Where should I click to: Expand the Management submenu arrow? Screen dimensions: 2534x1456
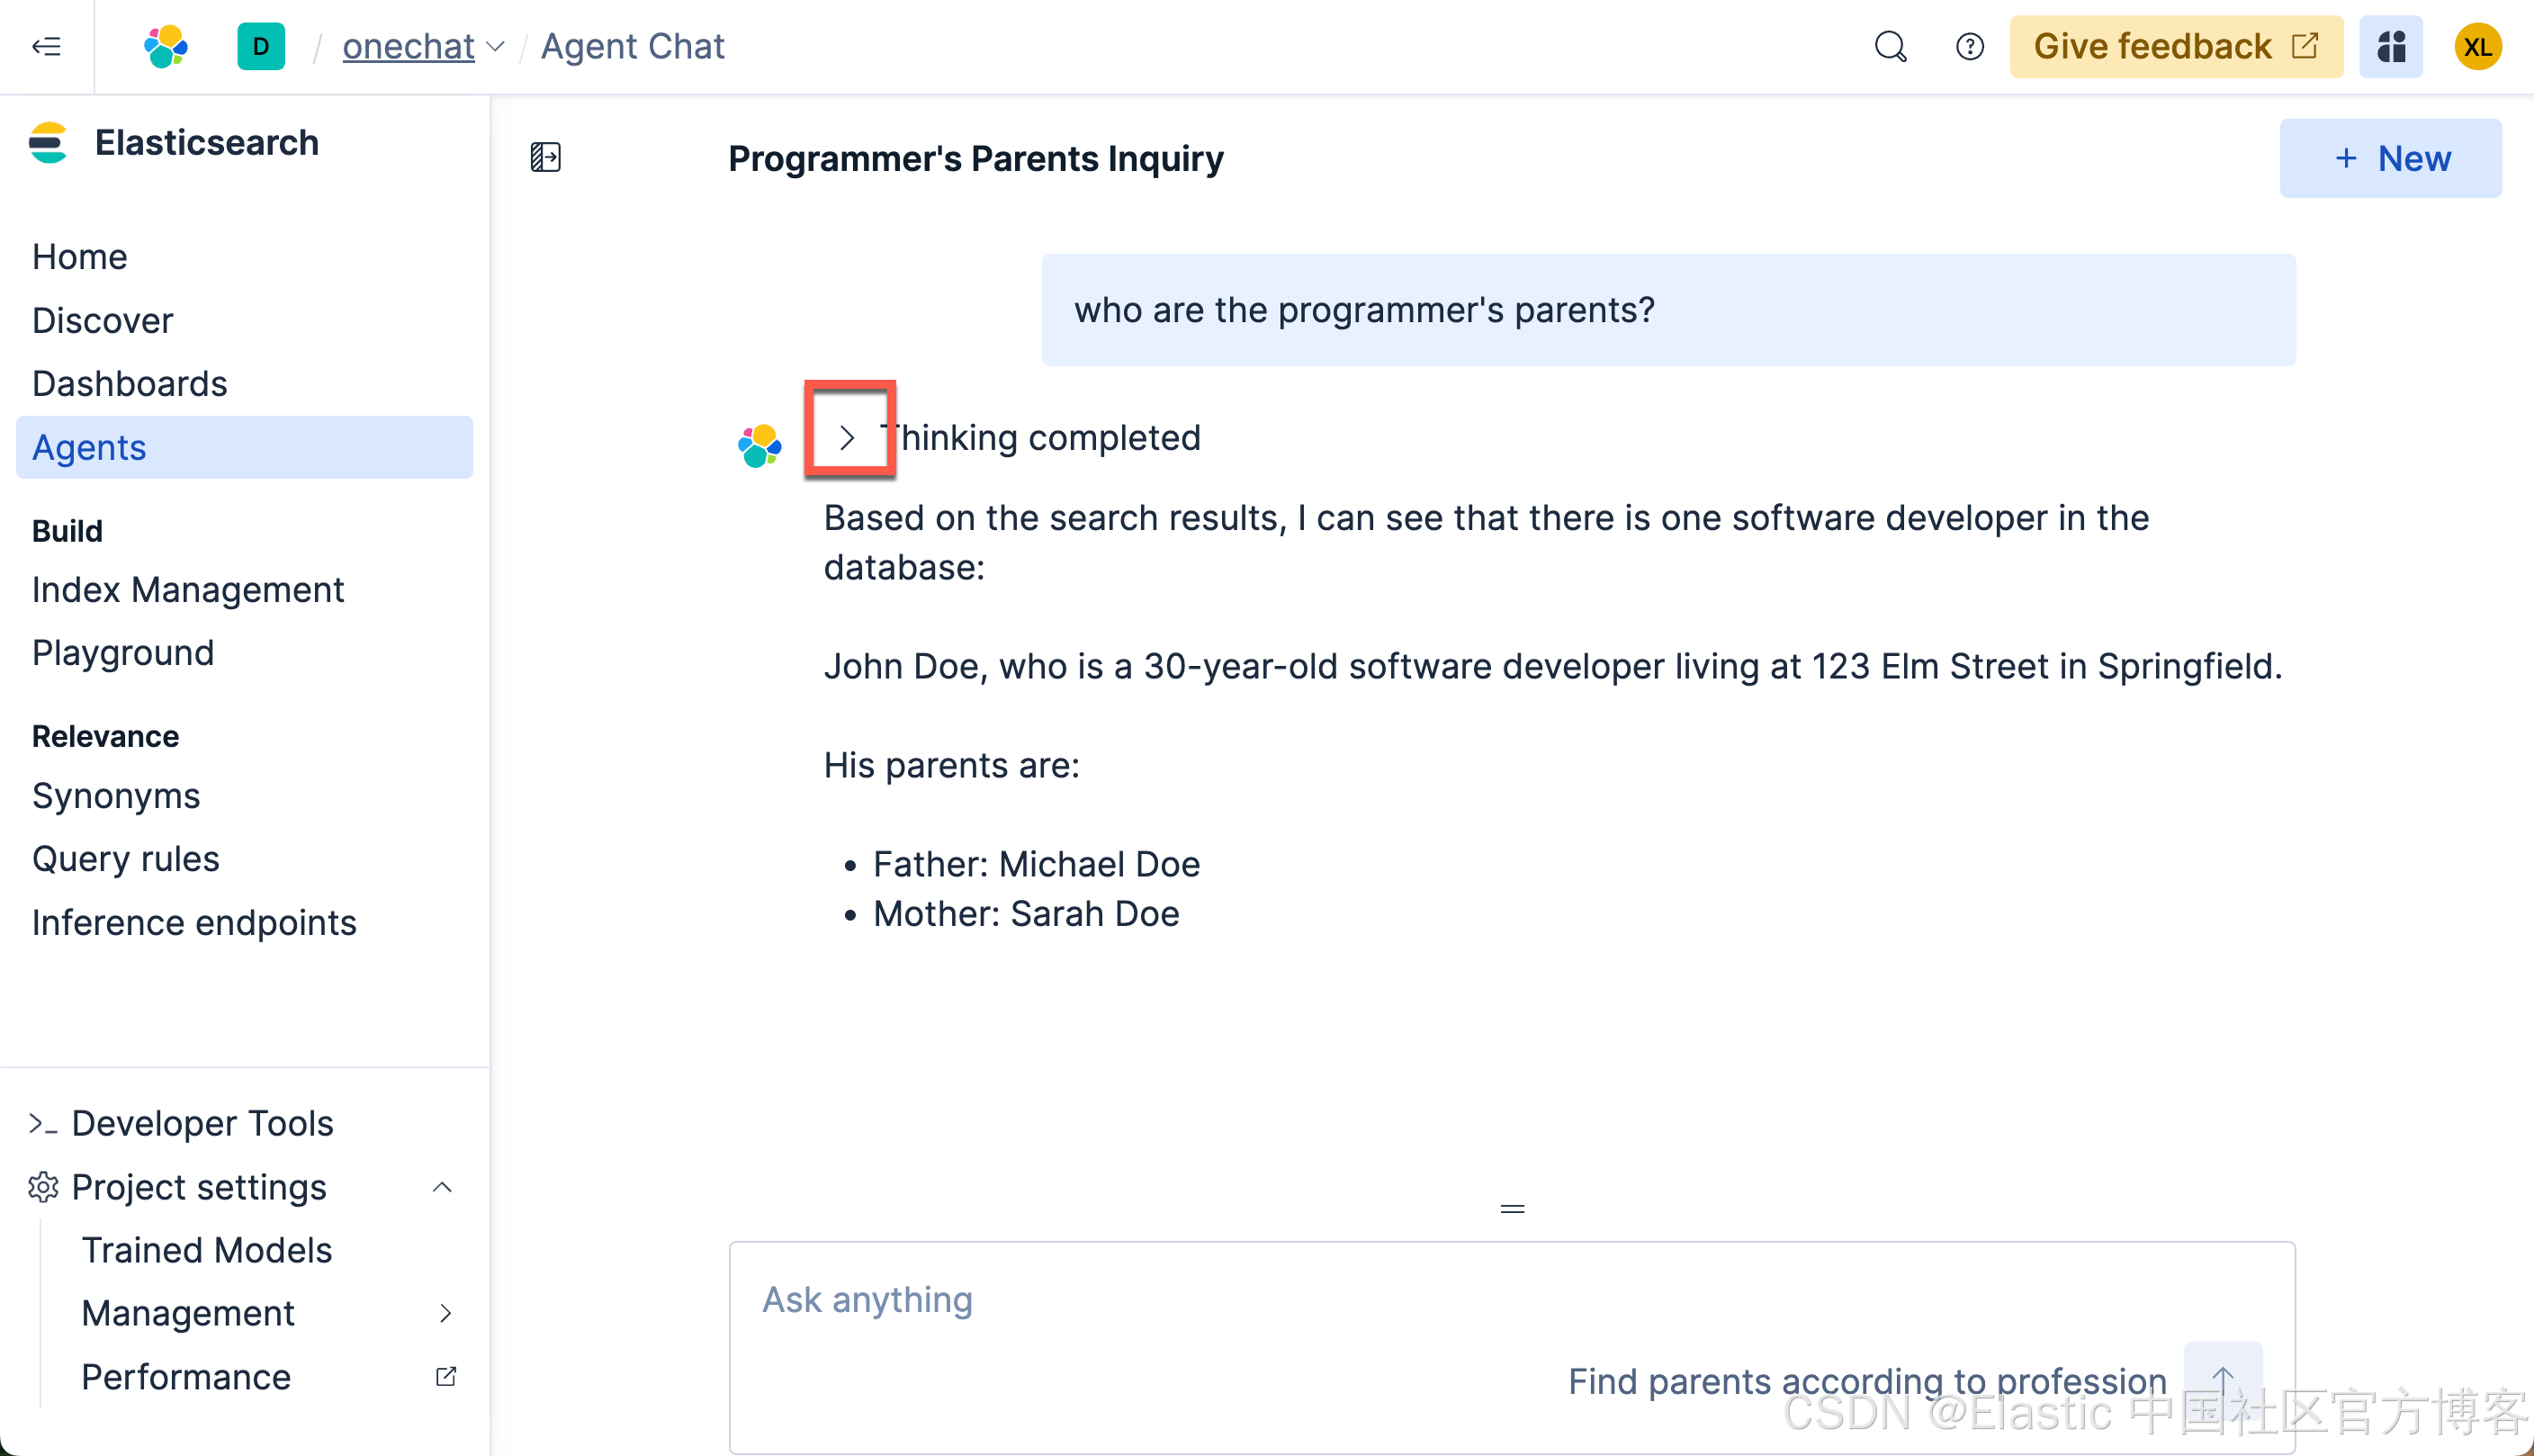click(x=445, y=1313)
